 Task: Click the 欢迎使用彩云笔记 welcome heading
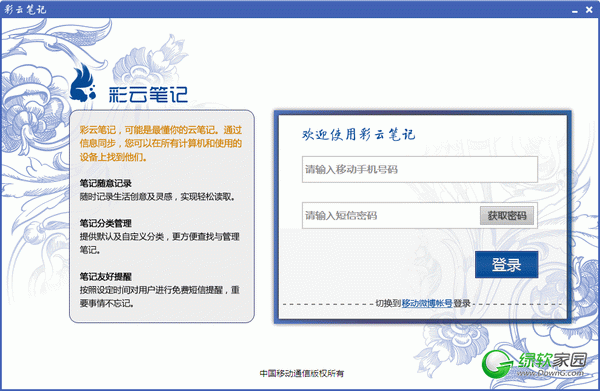coord(359,134)
